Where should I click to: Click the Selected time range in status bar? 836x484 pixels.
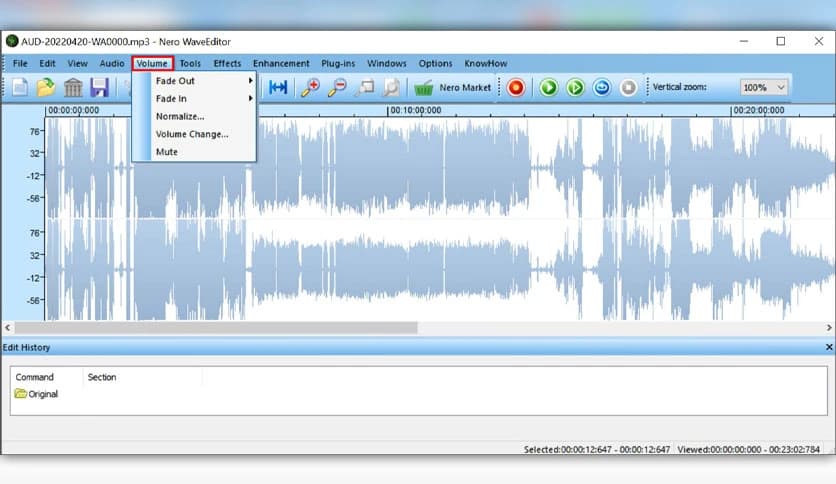coord(597,449)
